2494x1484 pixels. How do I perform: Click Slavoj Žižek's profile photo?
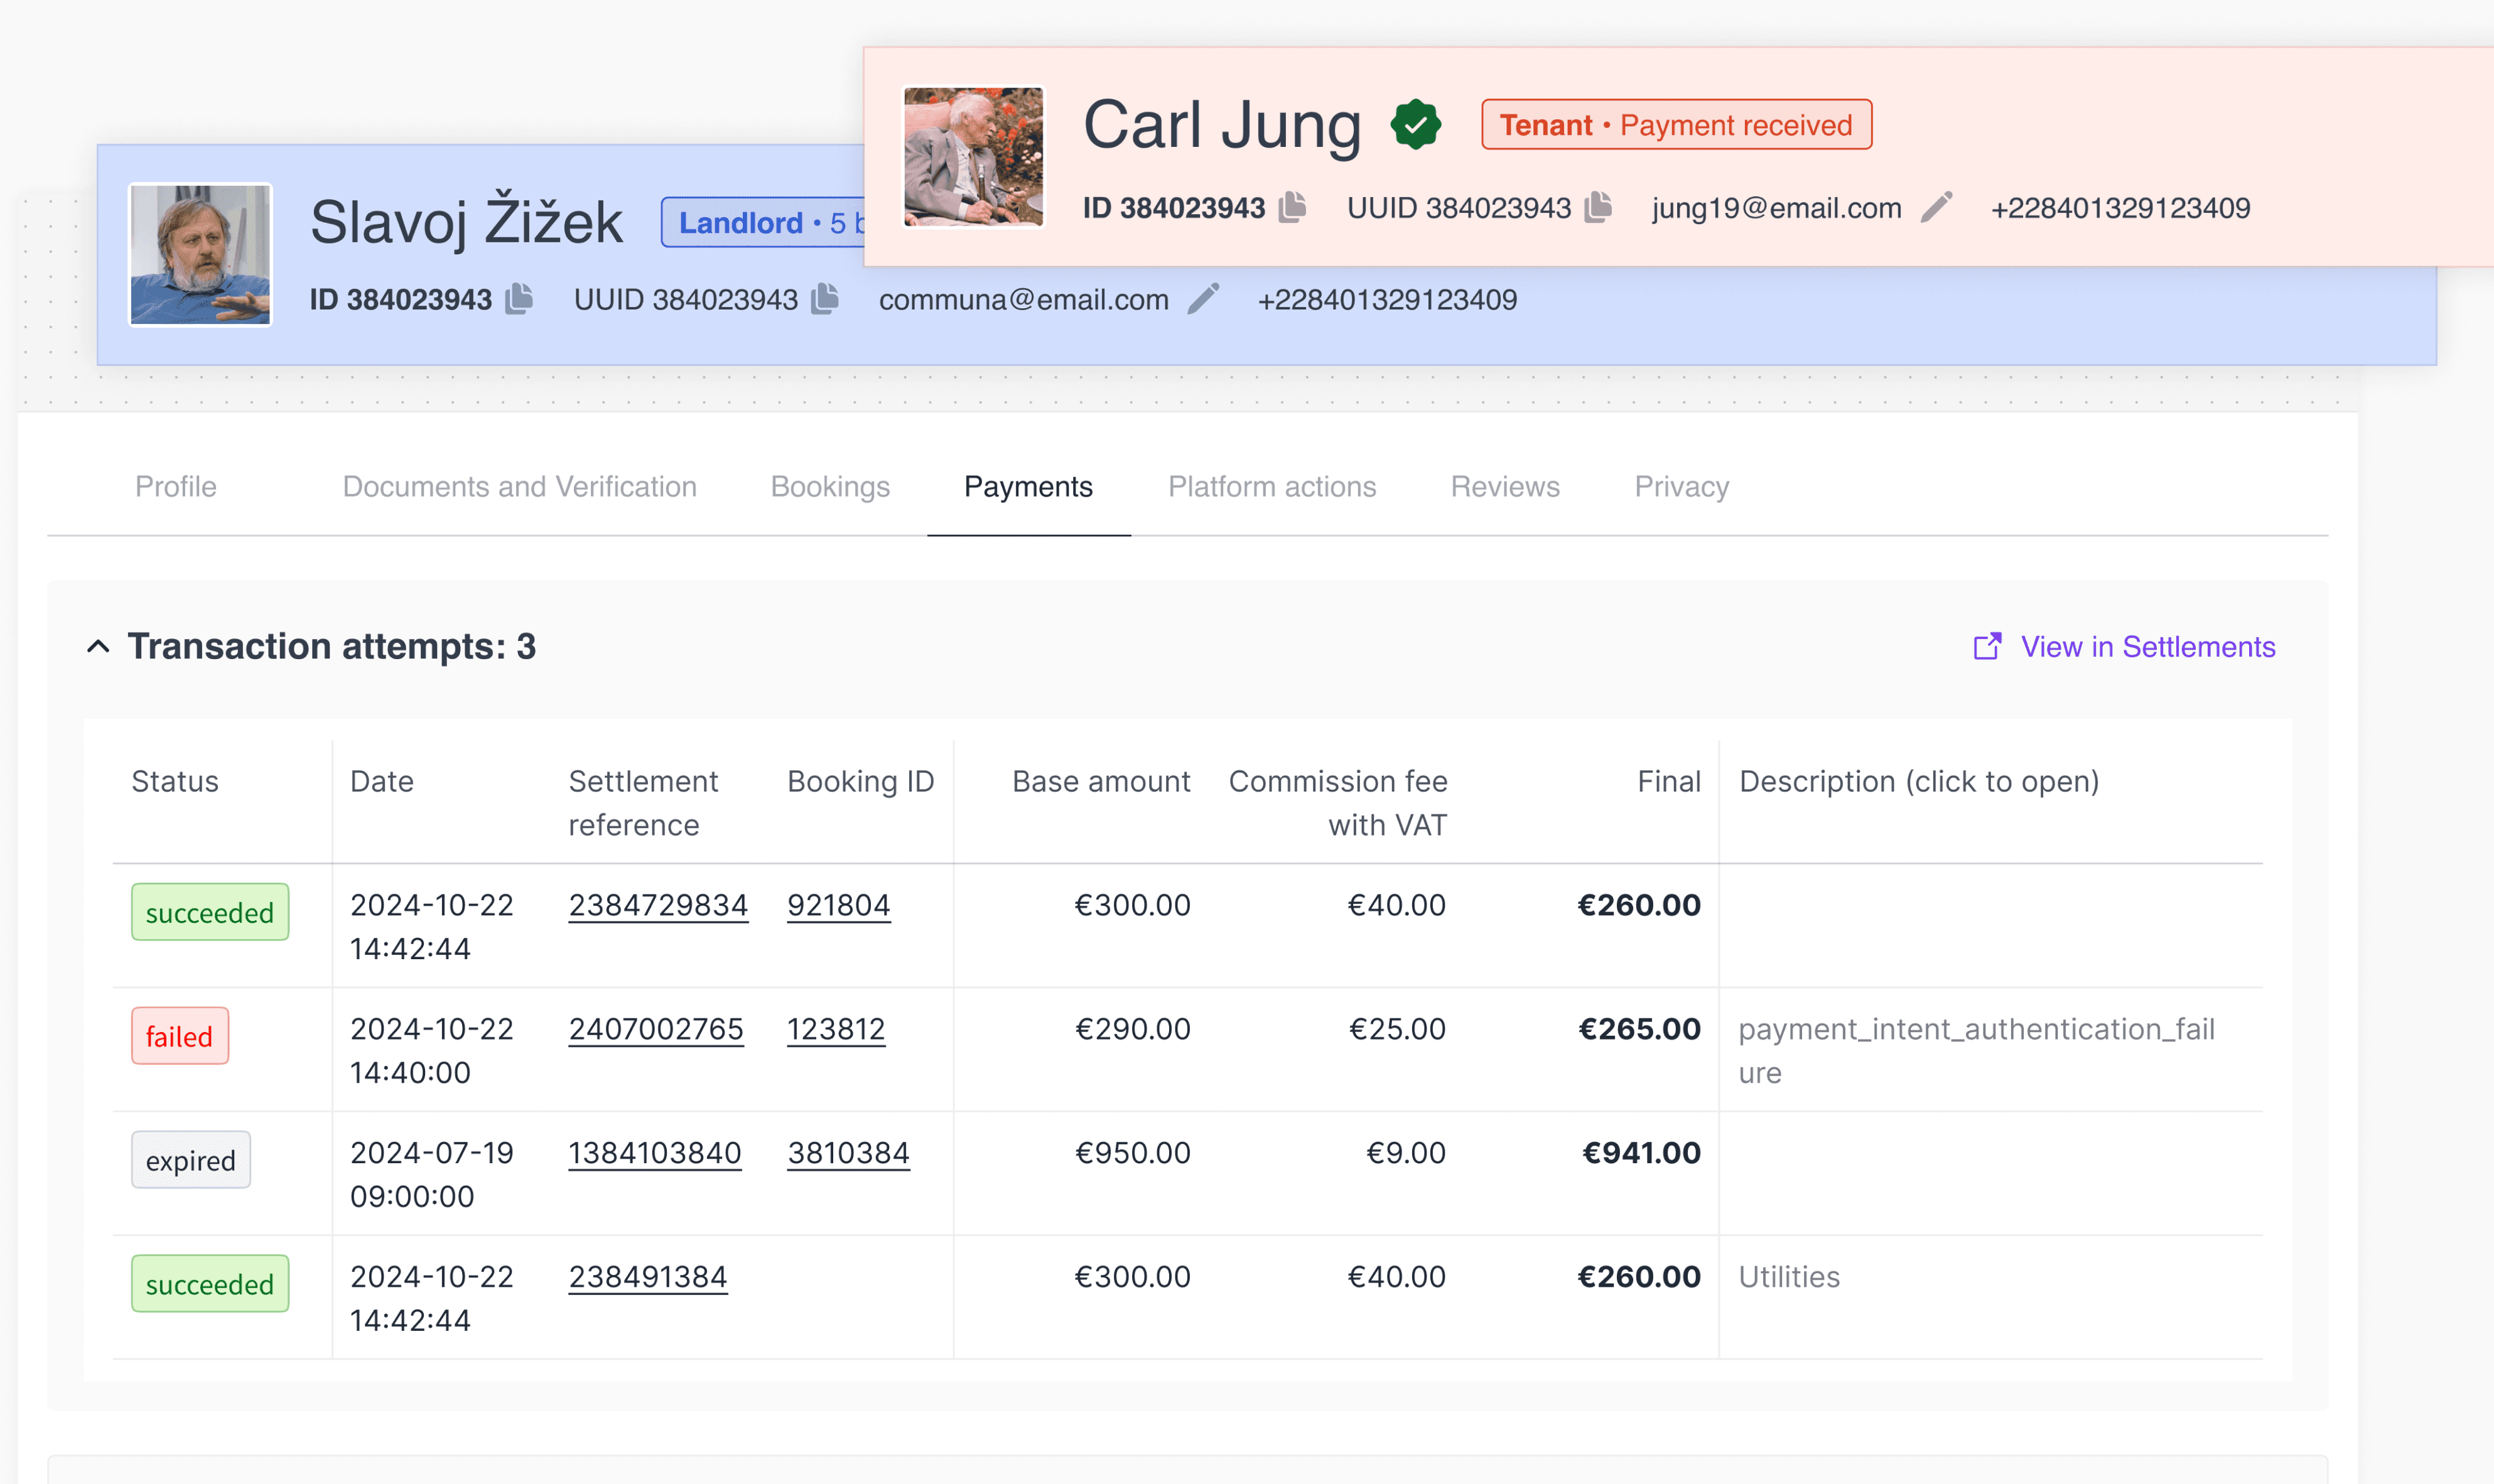pos(200,255)
